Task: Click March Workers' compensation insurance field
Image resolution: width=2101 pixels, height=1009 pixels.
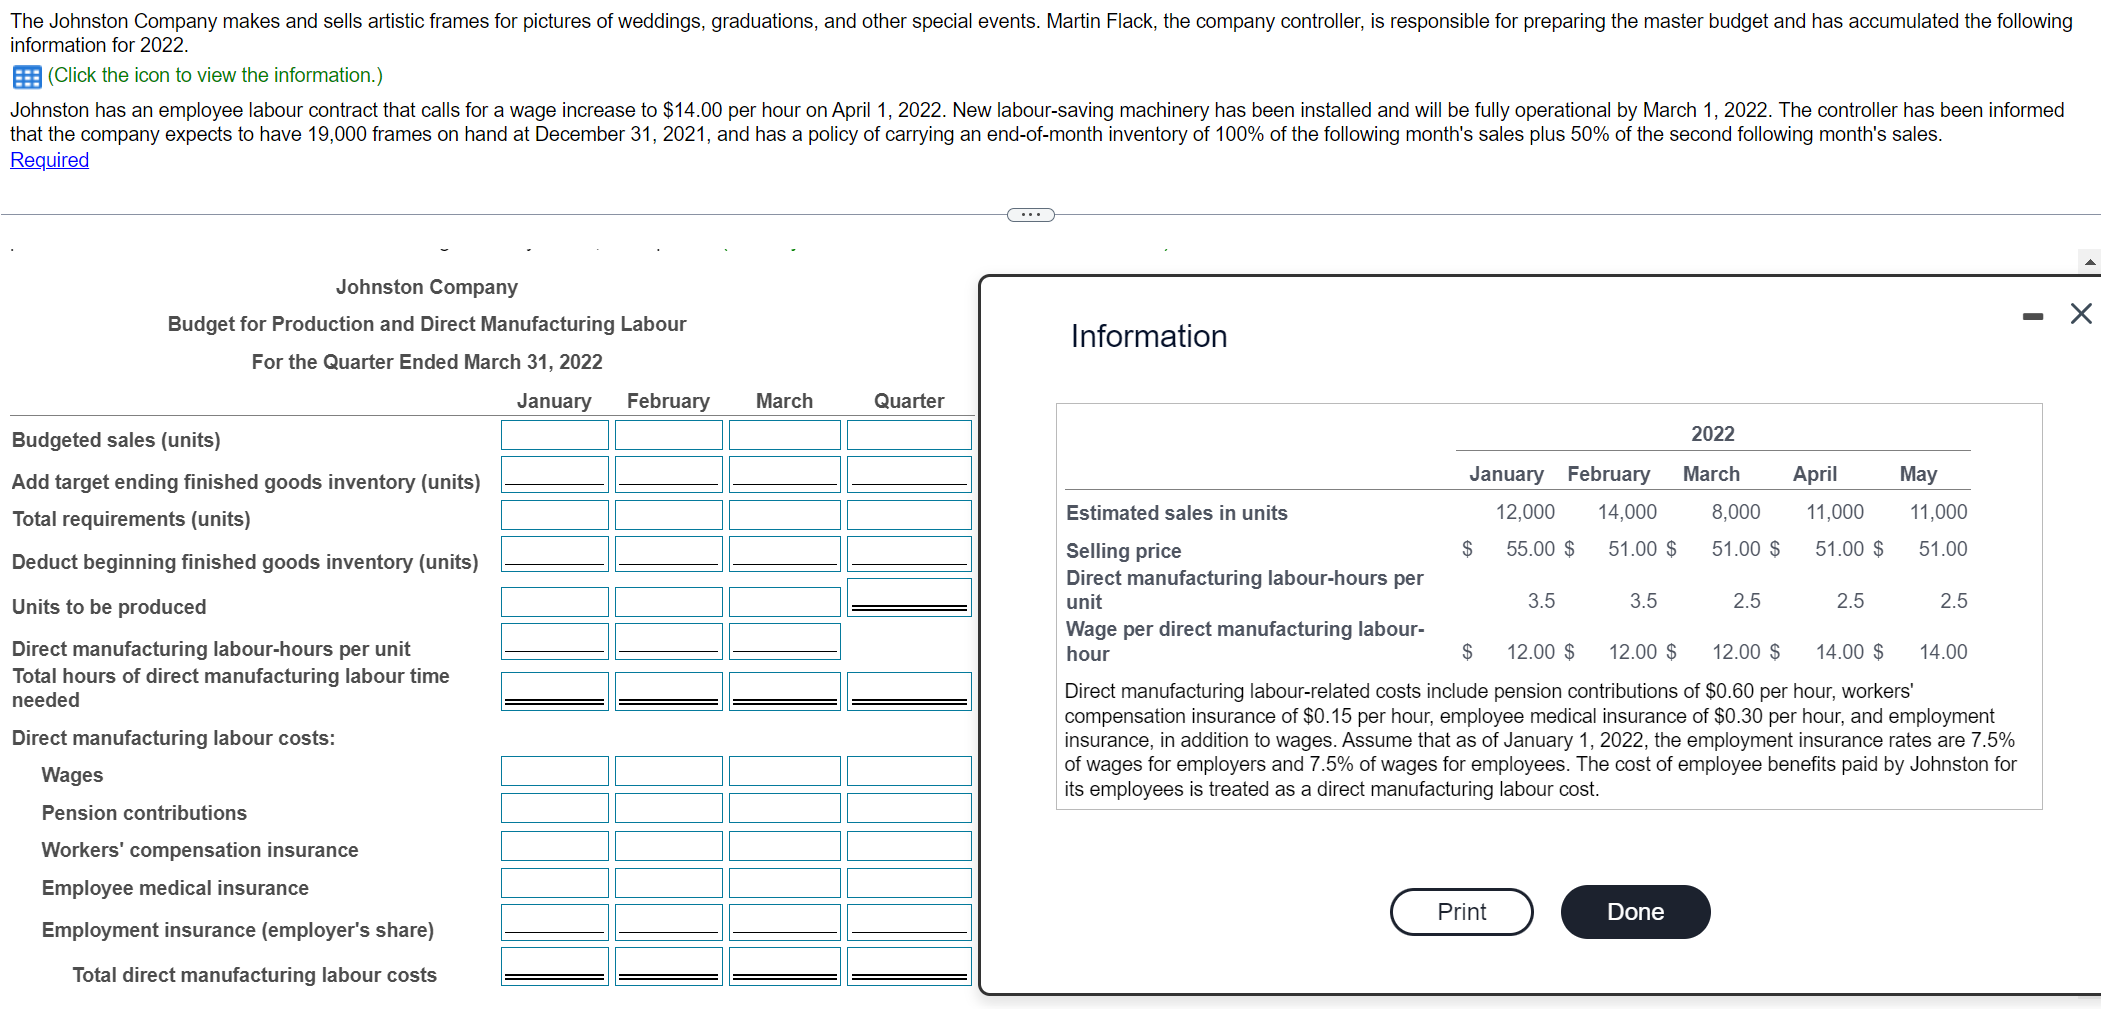Action: 785,846
